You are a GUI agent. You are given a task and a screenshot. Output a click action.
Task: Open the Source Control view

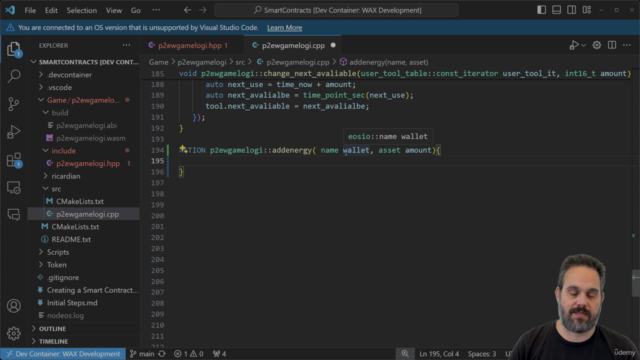13,104
